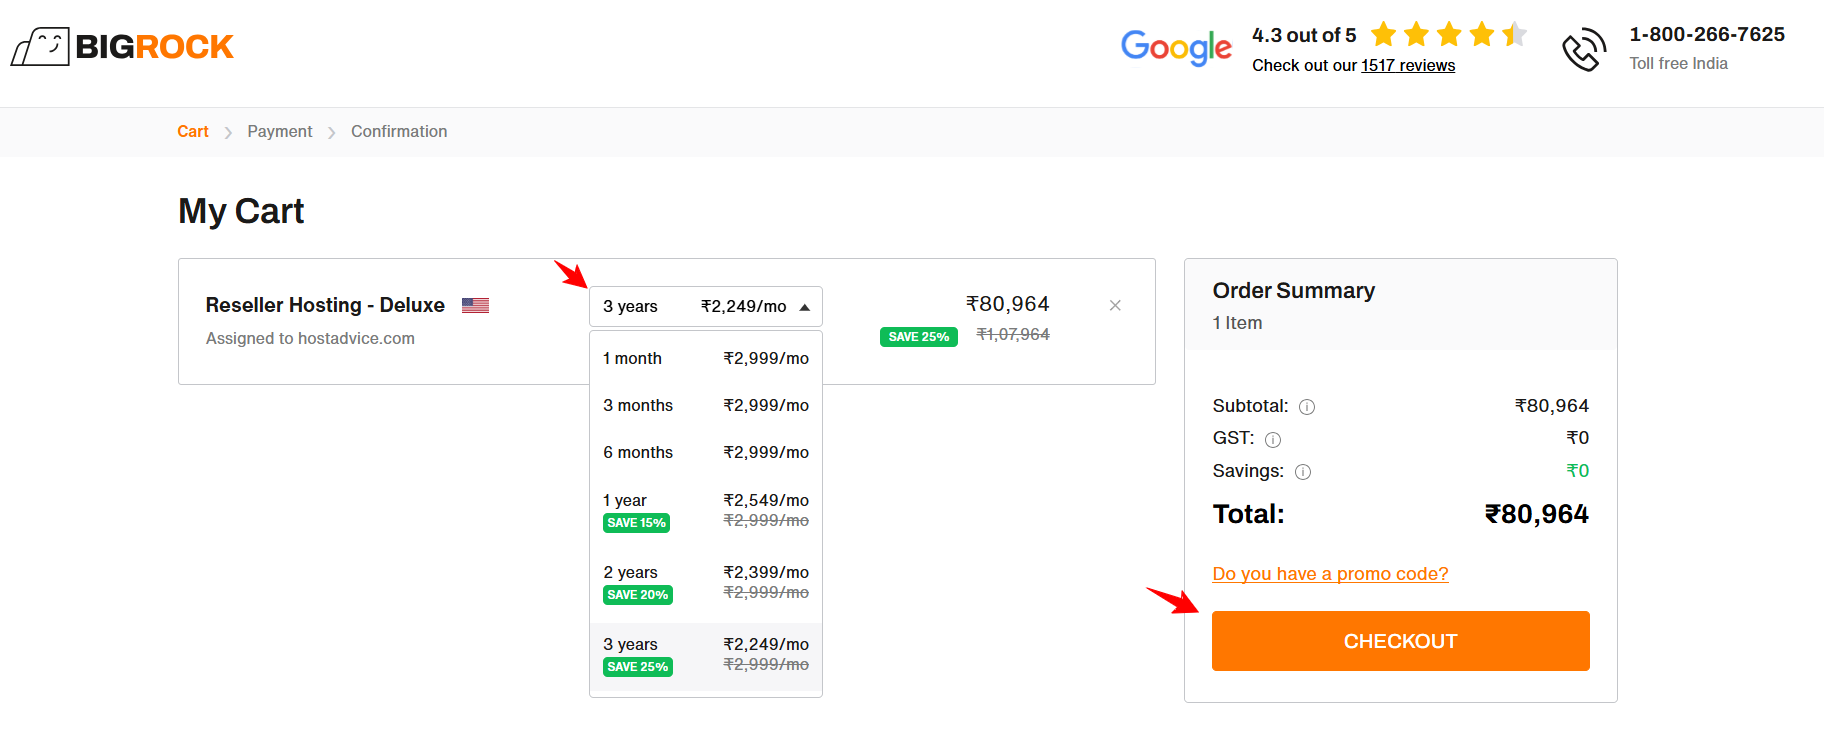Click the SAVE 20% badge under 2 years
This screenshot has height=735, width=1824.
click(x=638, y=595)
